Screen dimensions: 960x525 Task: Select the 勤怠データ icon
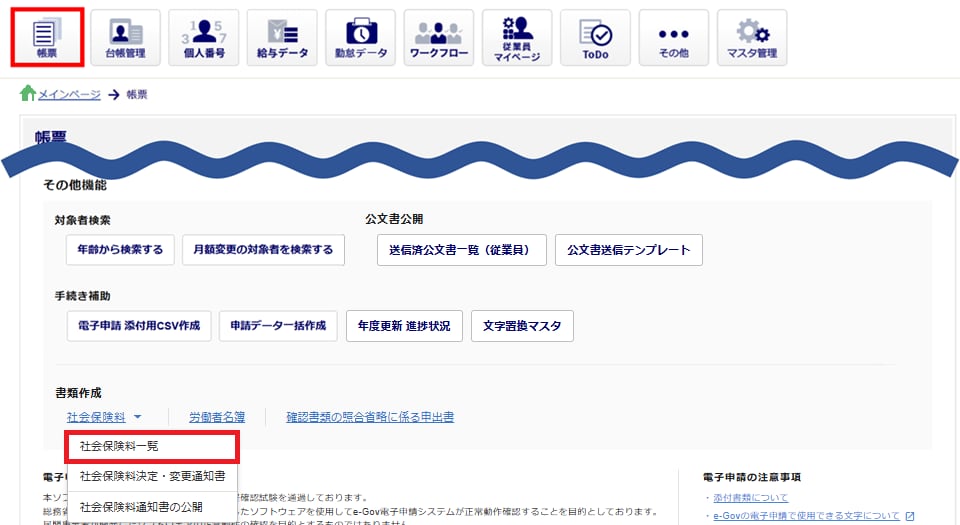pyautogui.click(x=360, y=38)
